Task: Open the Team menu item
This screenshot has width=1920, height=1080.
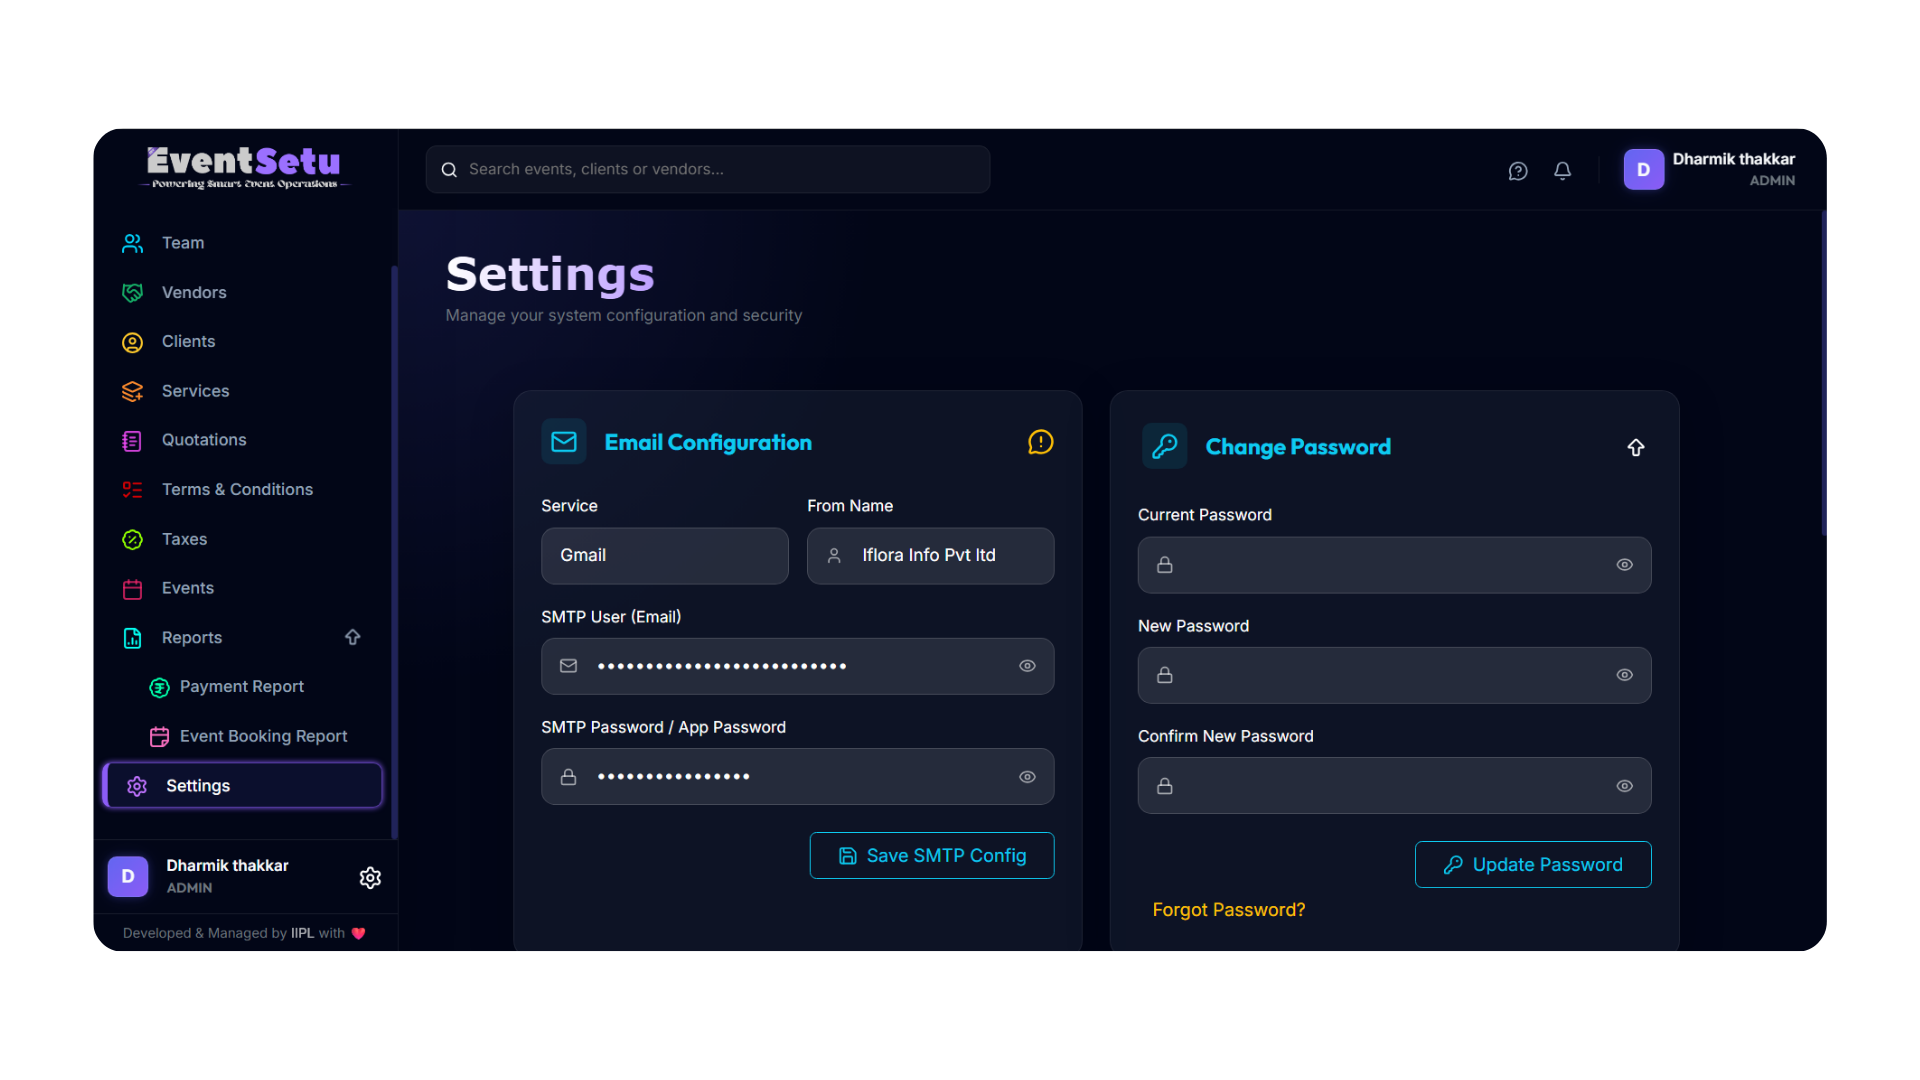Action: click(243, 243)
